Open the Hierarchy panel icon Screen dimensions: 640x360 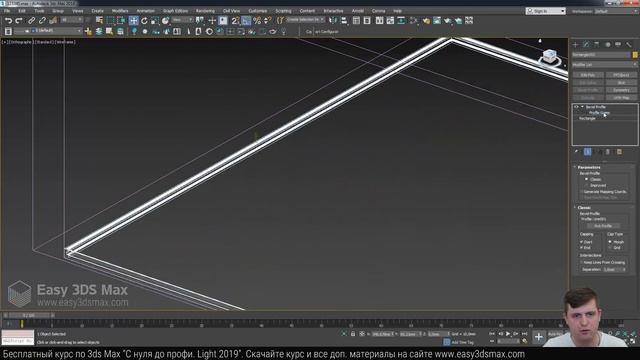click(596, 44)
